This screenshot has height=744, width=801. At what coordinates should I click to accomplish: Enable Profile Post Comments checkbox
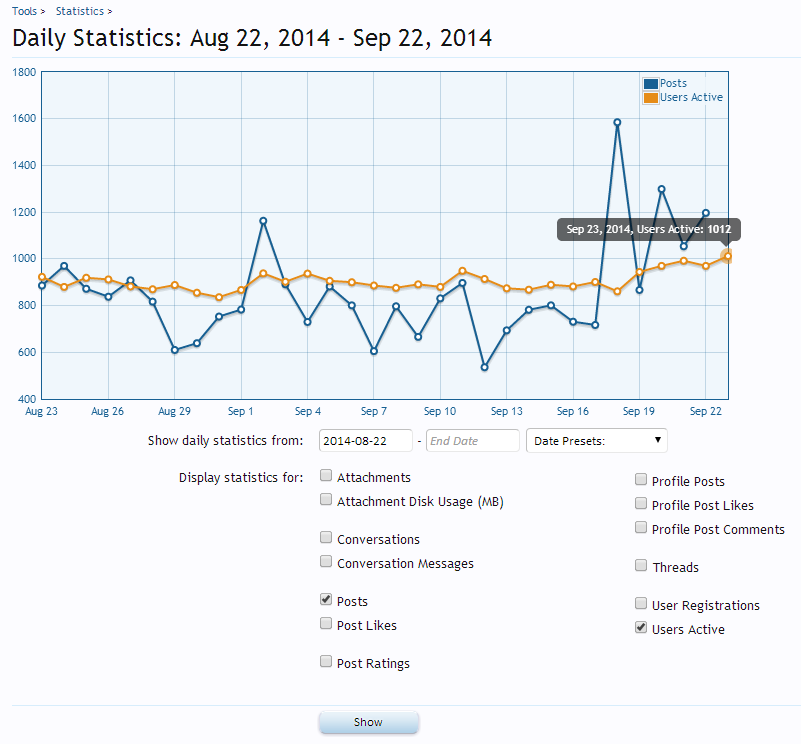point(641,527)
